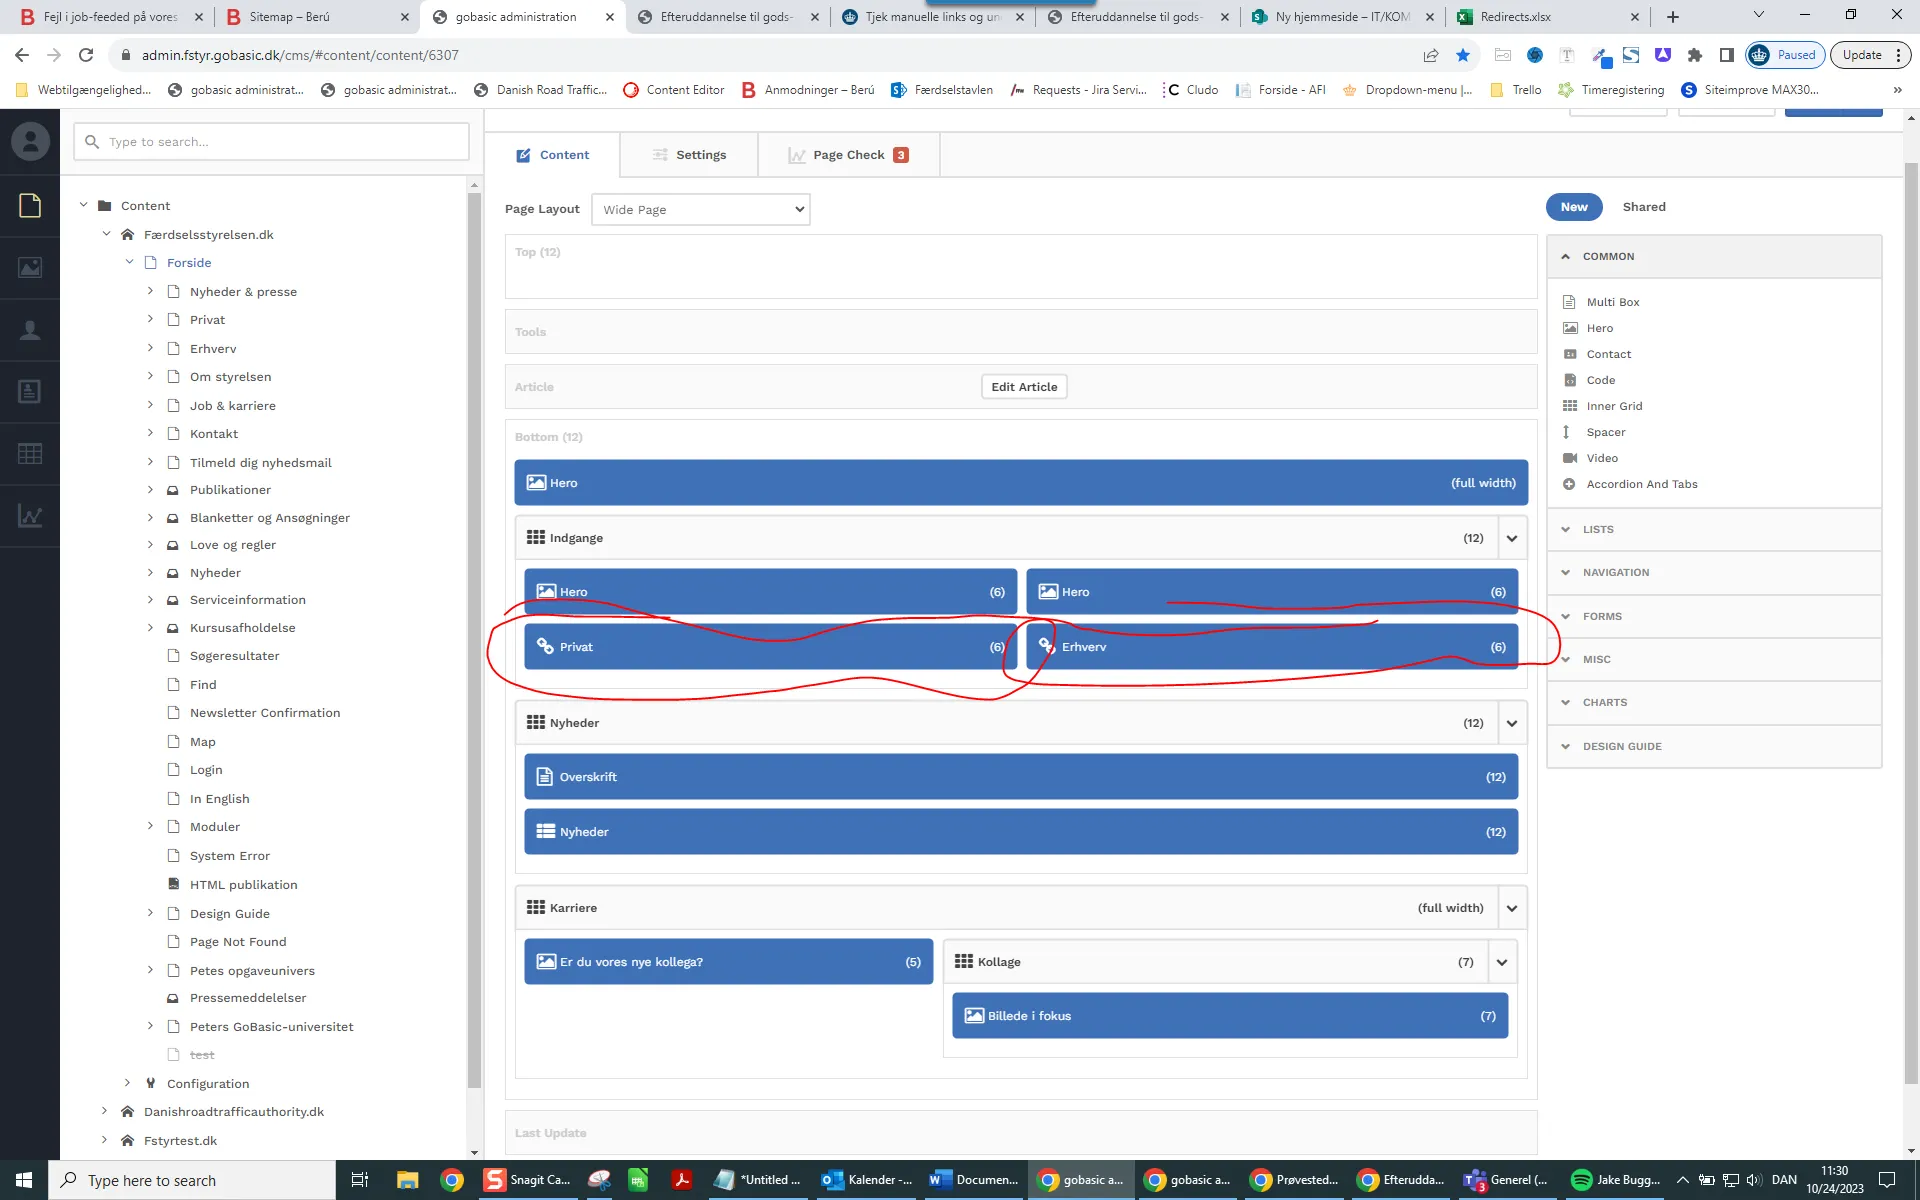
Task: Expand the LISTS component group
Action: click(1597, 530)
